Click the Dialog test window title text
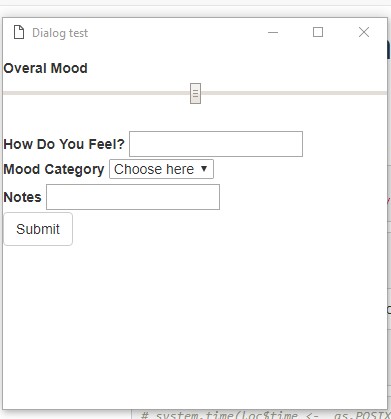This screenshot has width=391, height=419. [x=60, y=33]
